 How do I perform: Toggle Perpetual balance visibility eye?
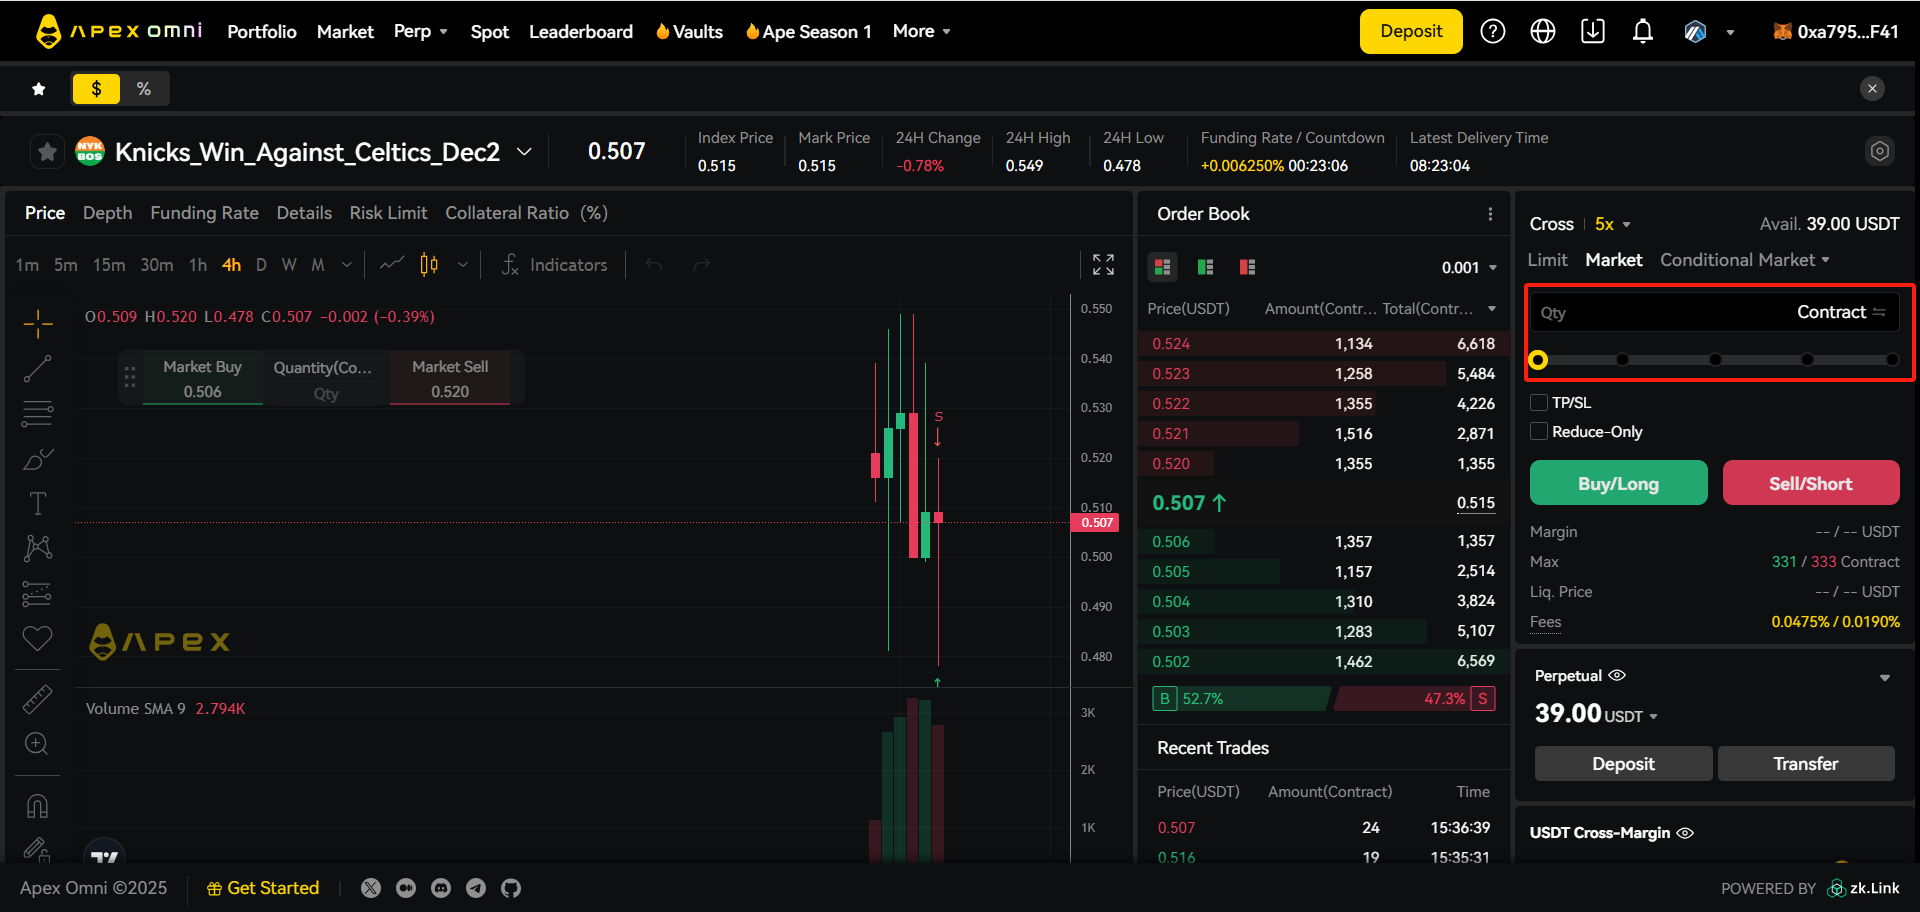point(1617,676)
